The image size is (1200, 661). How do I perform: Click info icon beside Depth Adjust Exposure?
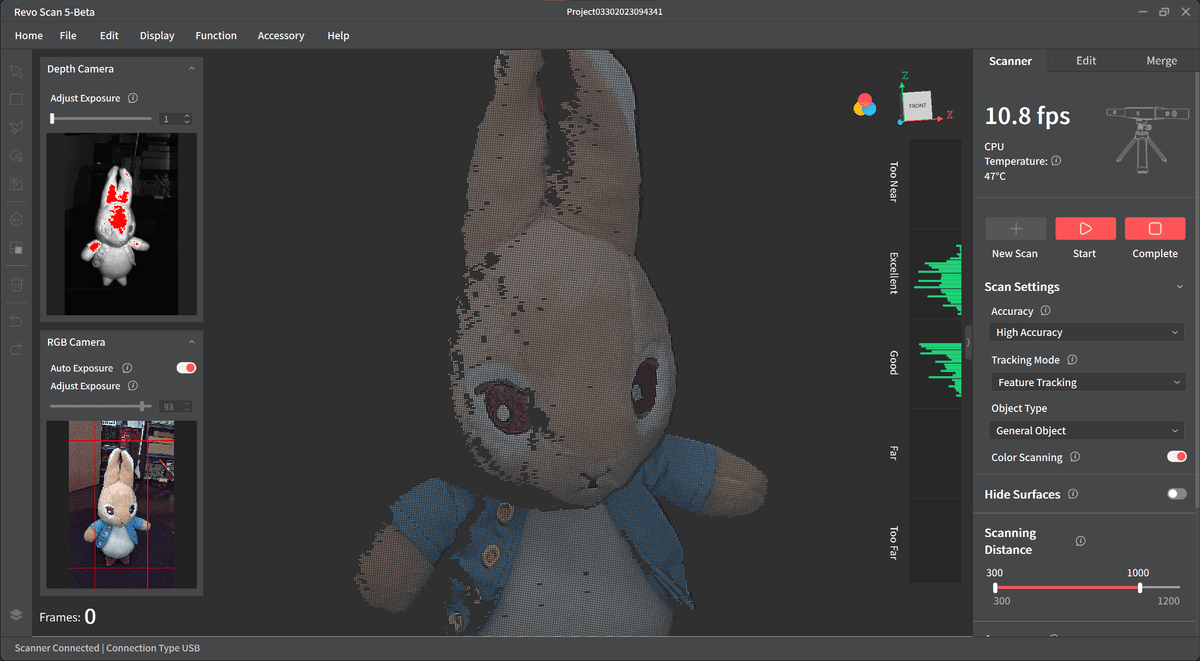coord(133,98)
